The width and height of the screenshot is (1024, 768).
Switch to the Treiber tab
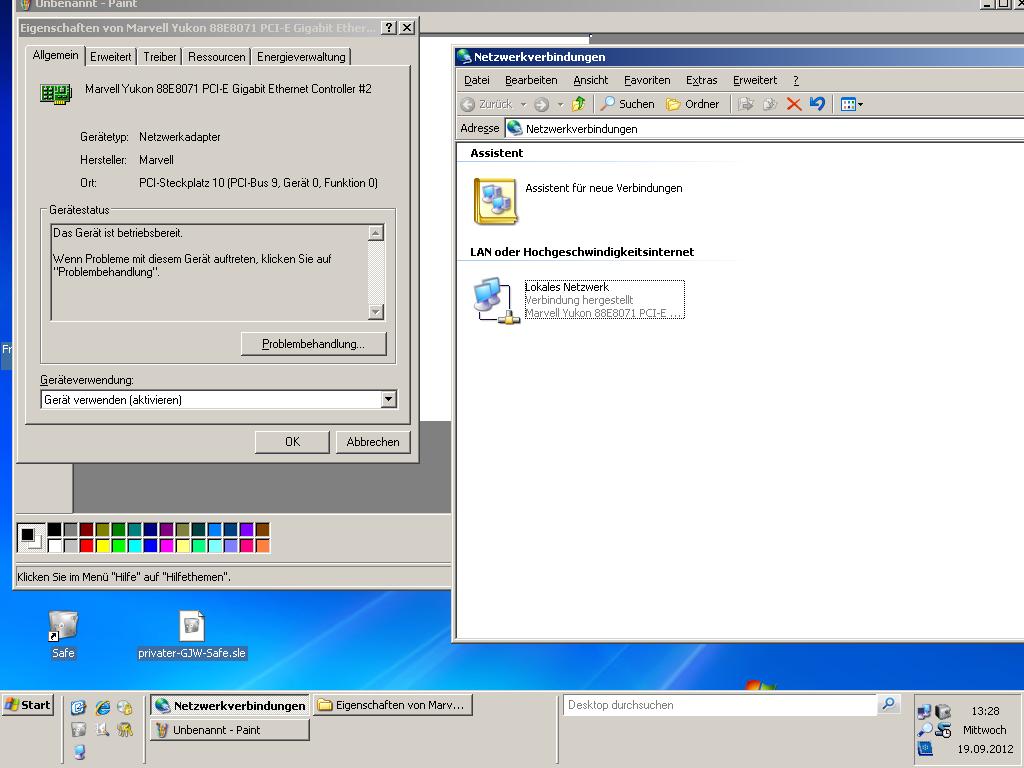pos(160,57)
